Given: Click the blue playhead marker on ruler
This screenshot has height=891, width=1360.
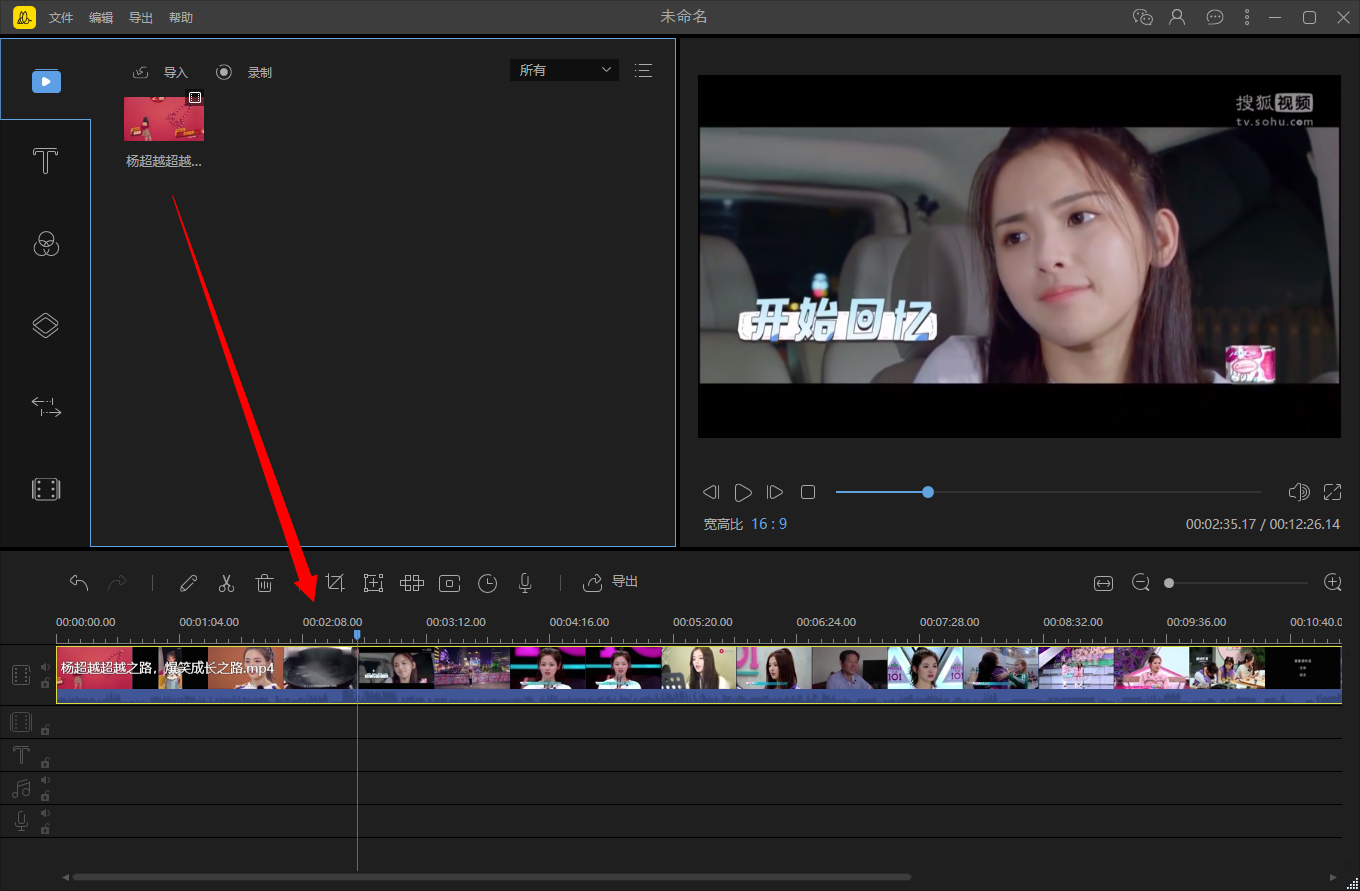Looking at the screenshot, I should pos(357,635).
